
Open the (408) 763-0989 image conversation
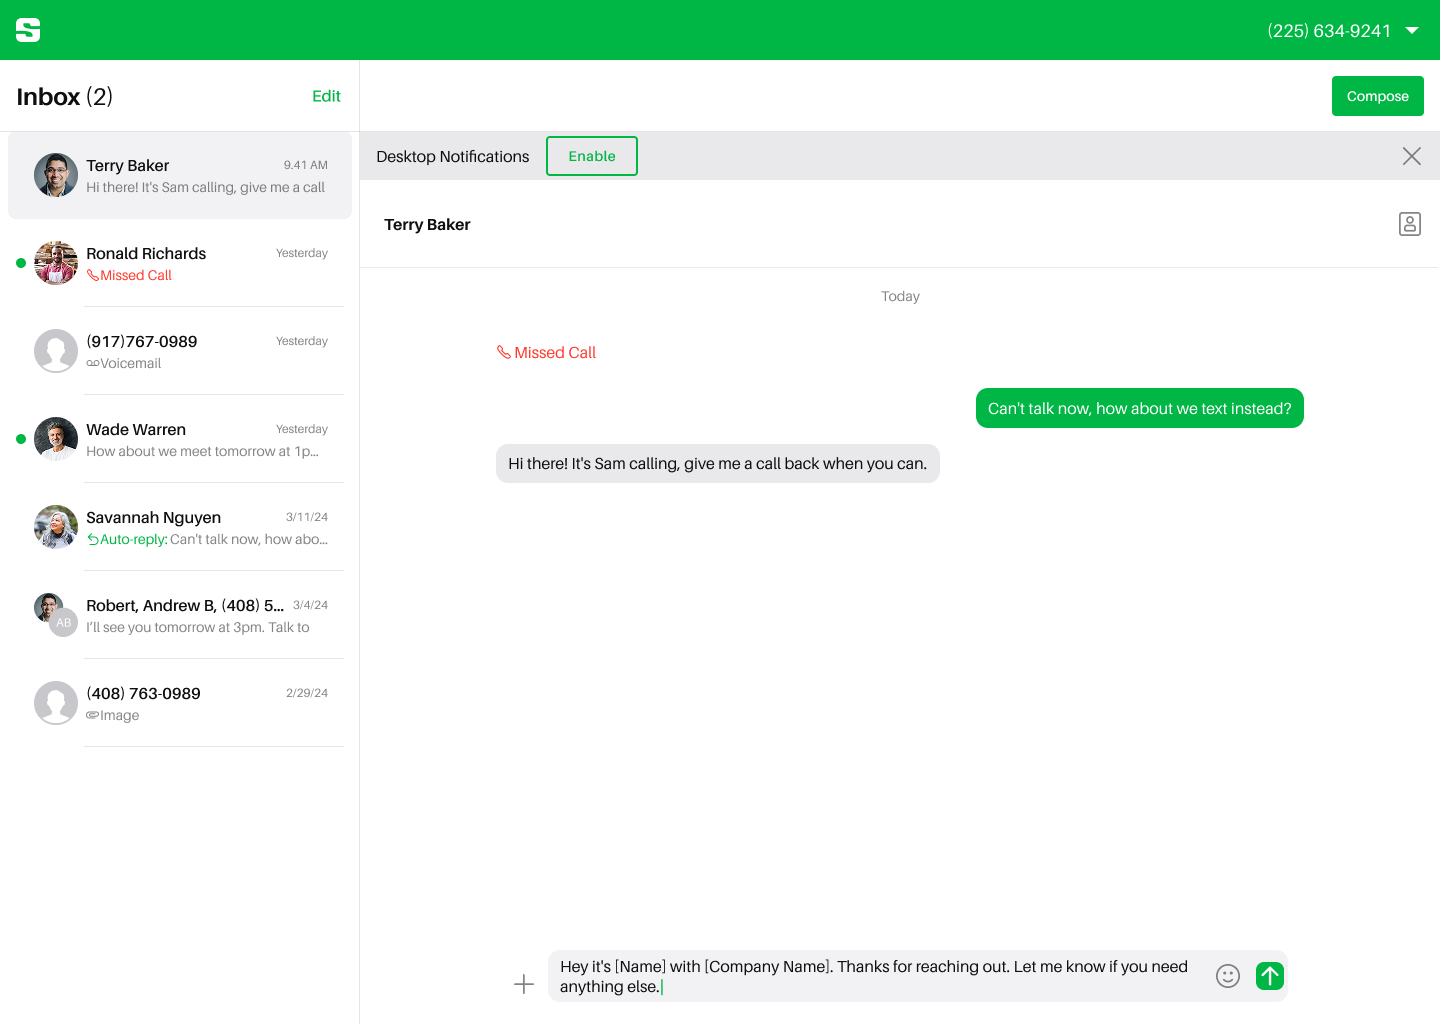coord(180,703)
